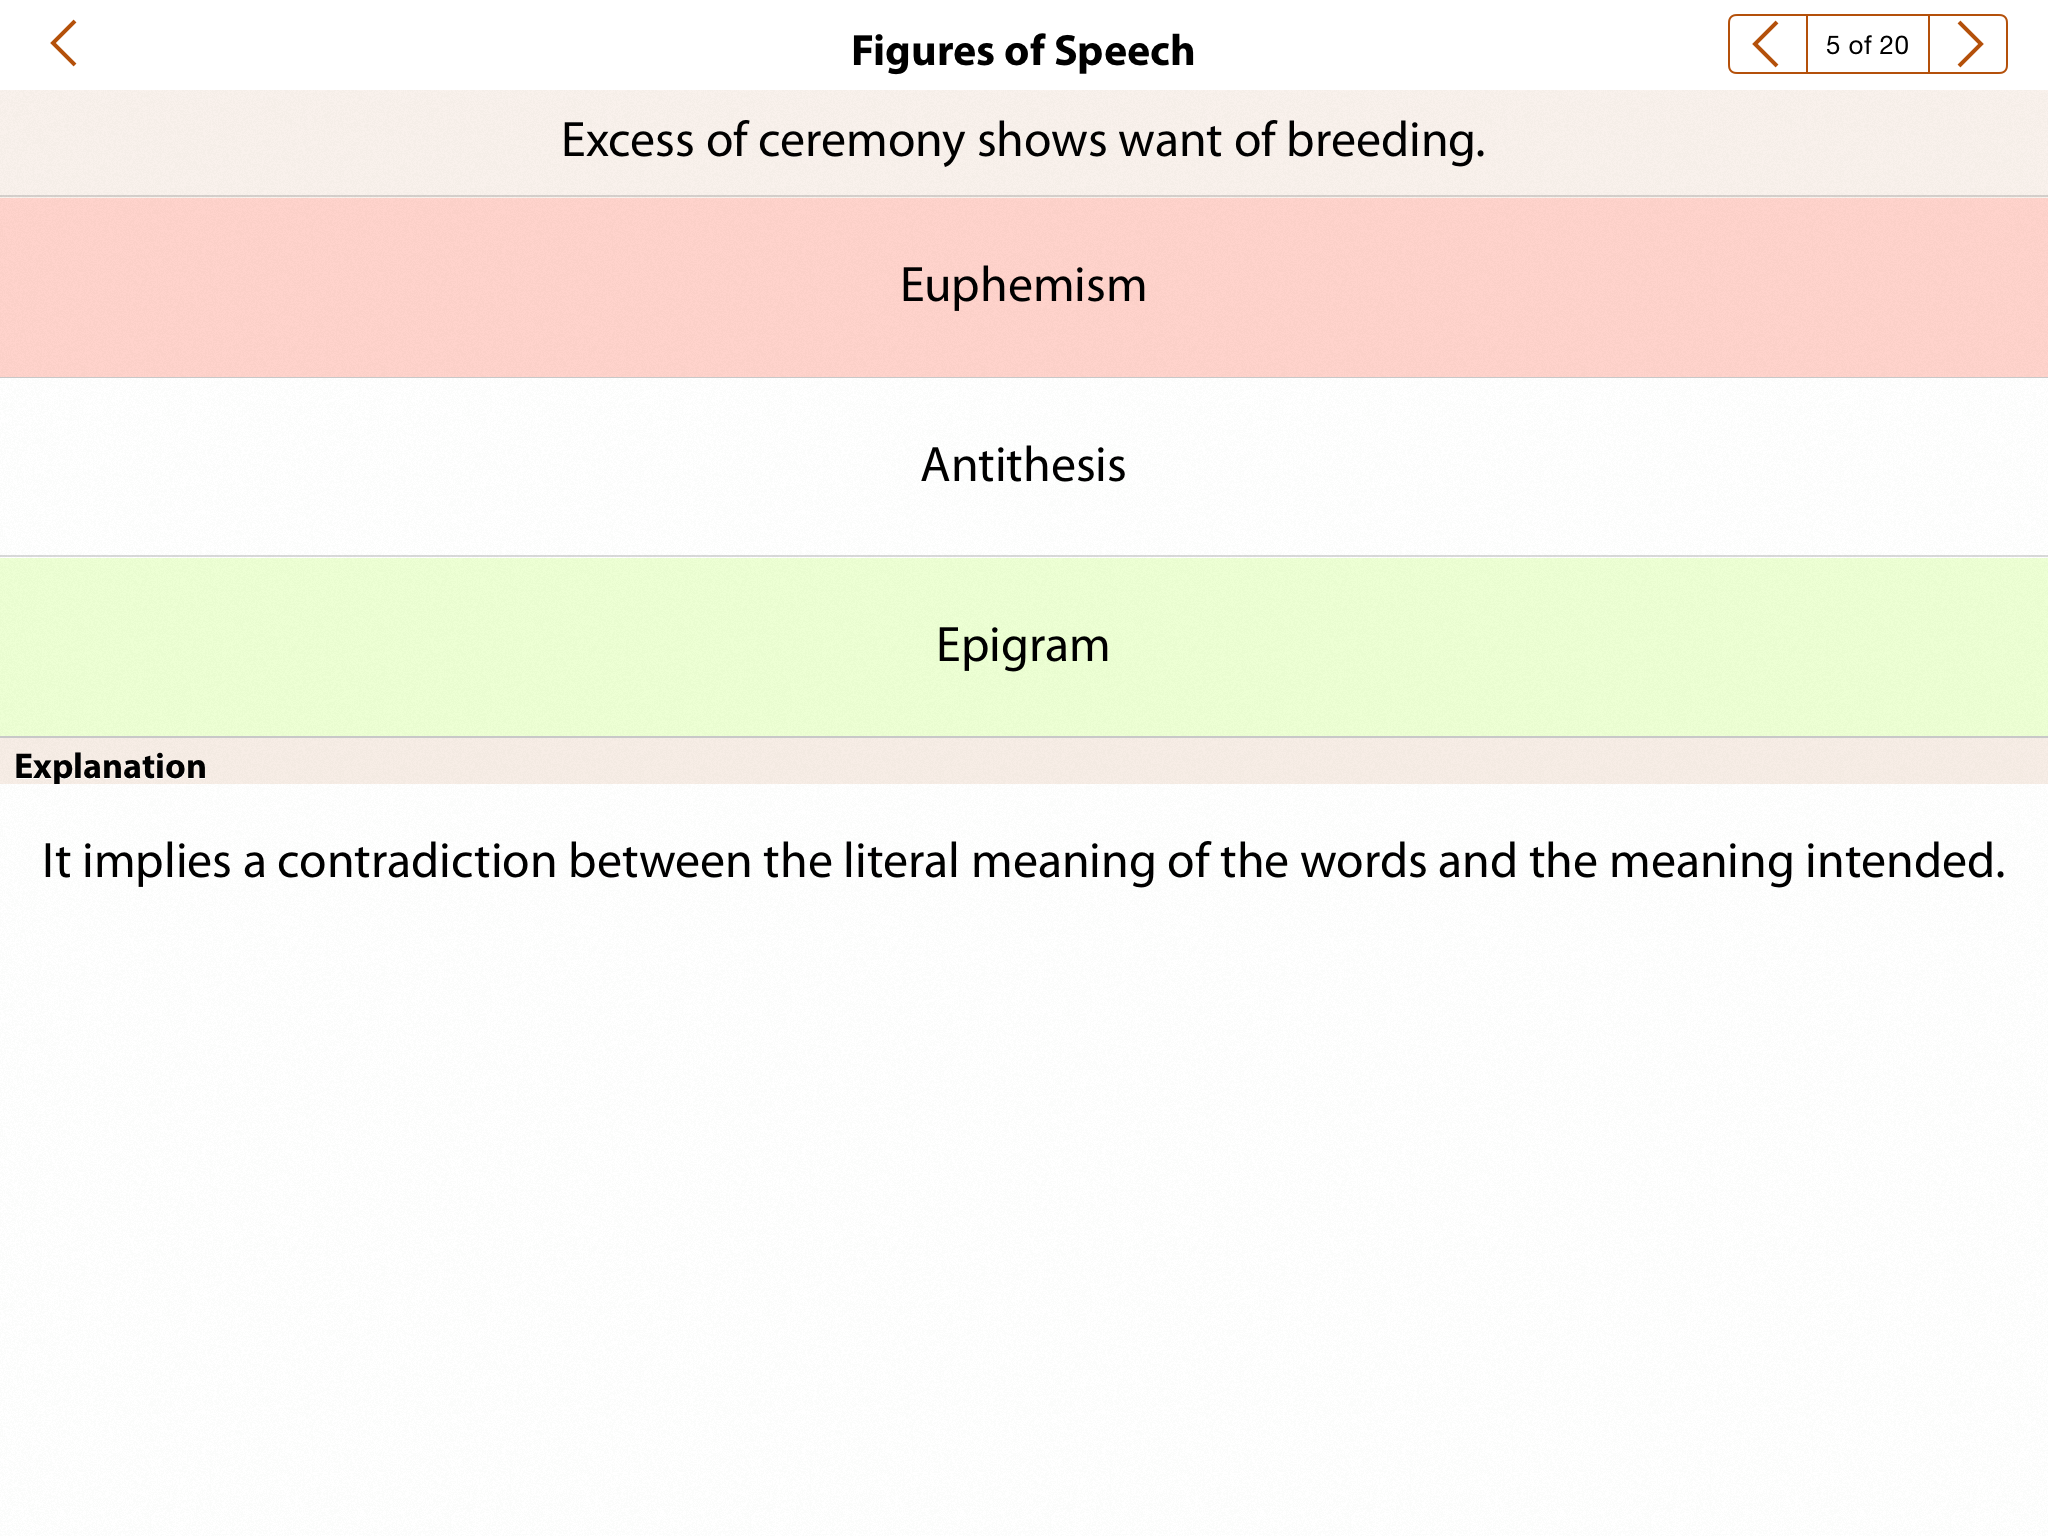Image resolution: width=2048 pixels, height=1536 pixels.
Task: Select the Epigram answer option
Action: (1023, 646)
